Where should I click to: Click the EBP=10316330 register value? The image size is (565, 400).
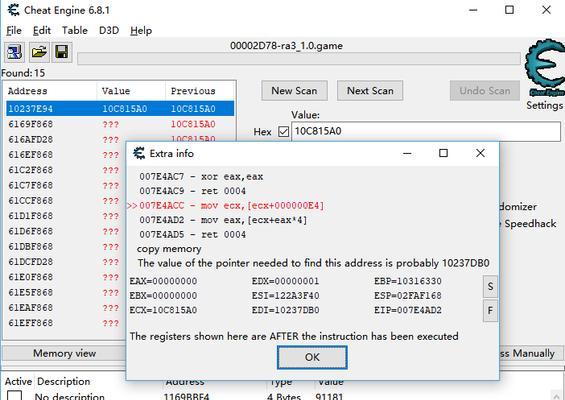408,281
